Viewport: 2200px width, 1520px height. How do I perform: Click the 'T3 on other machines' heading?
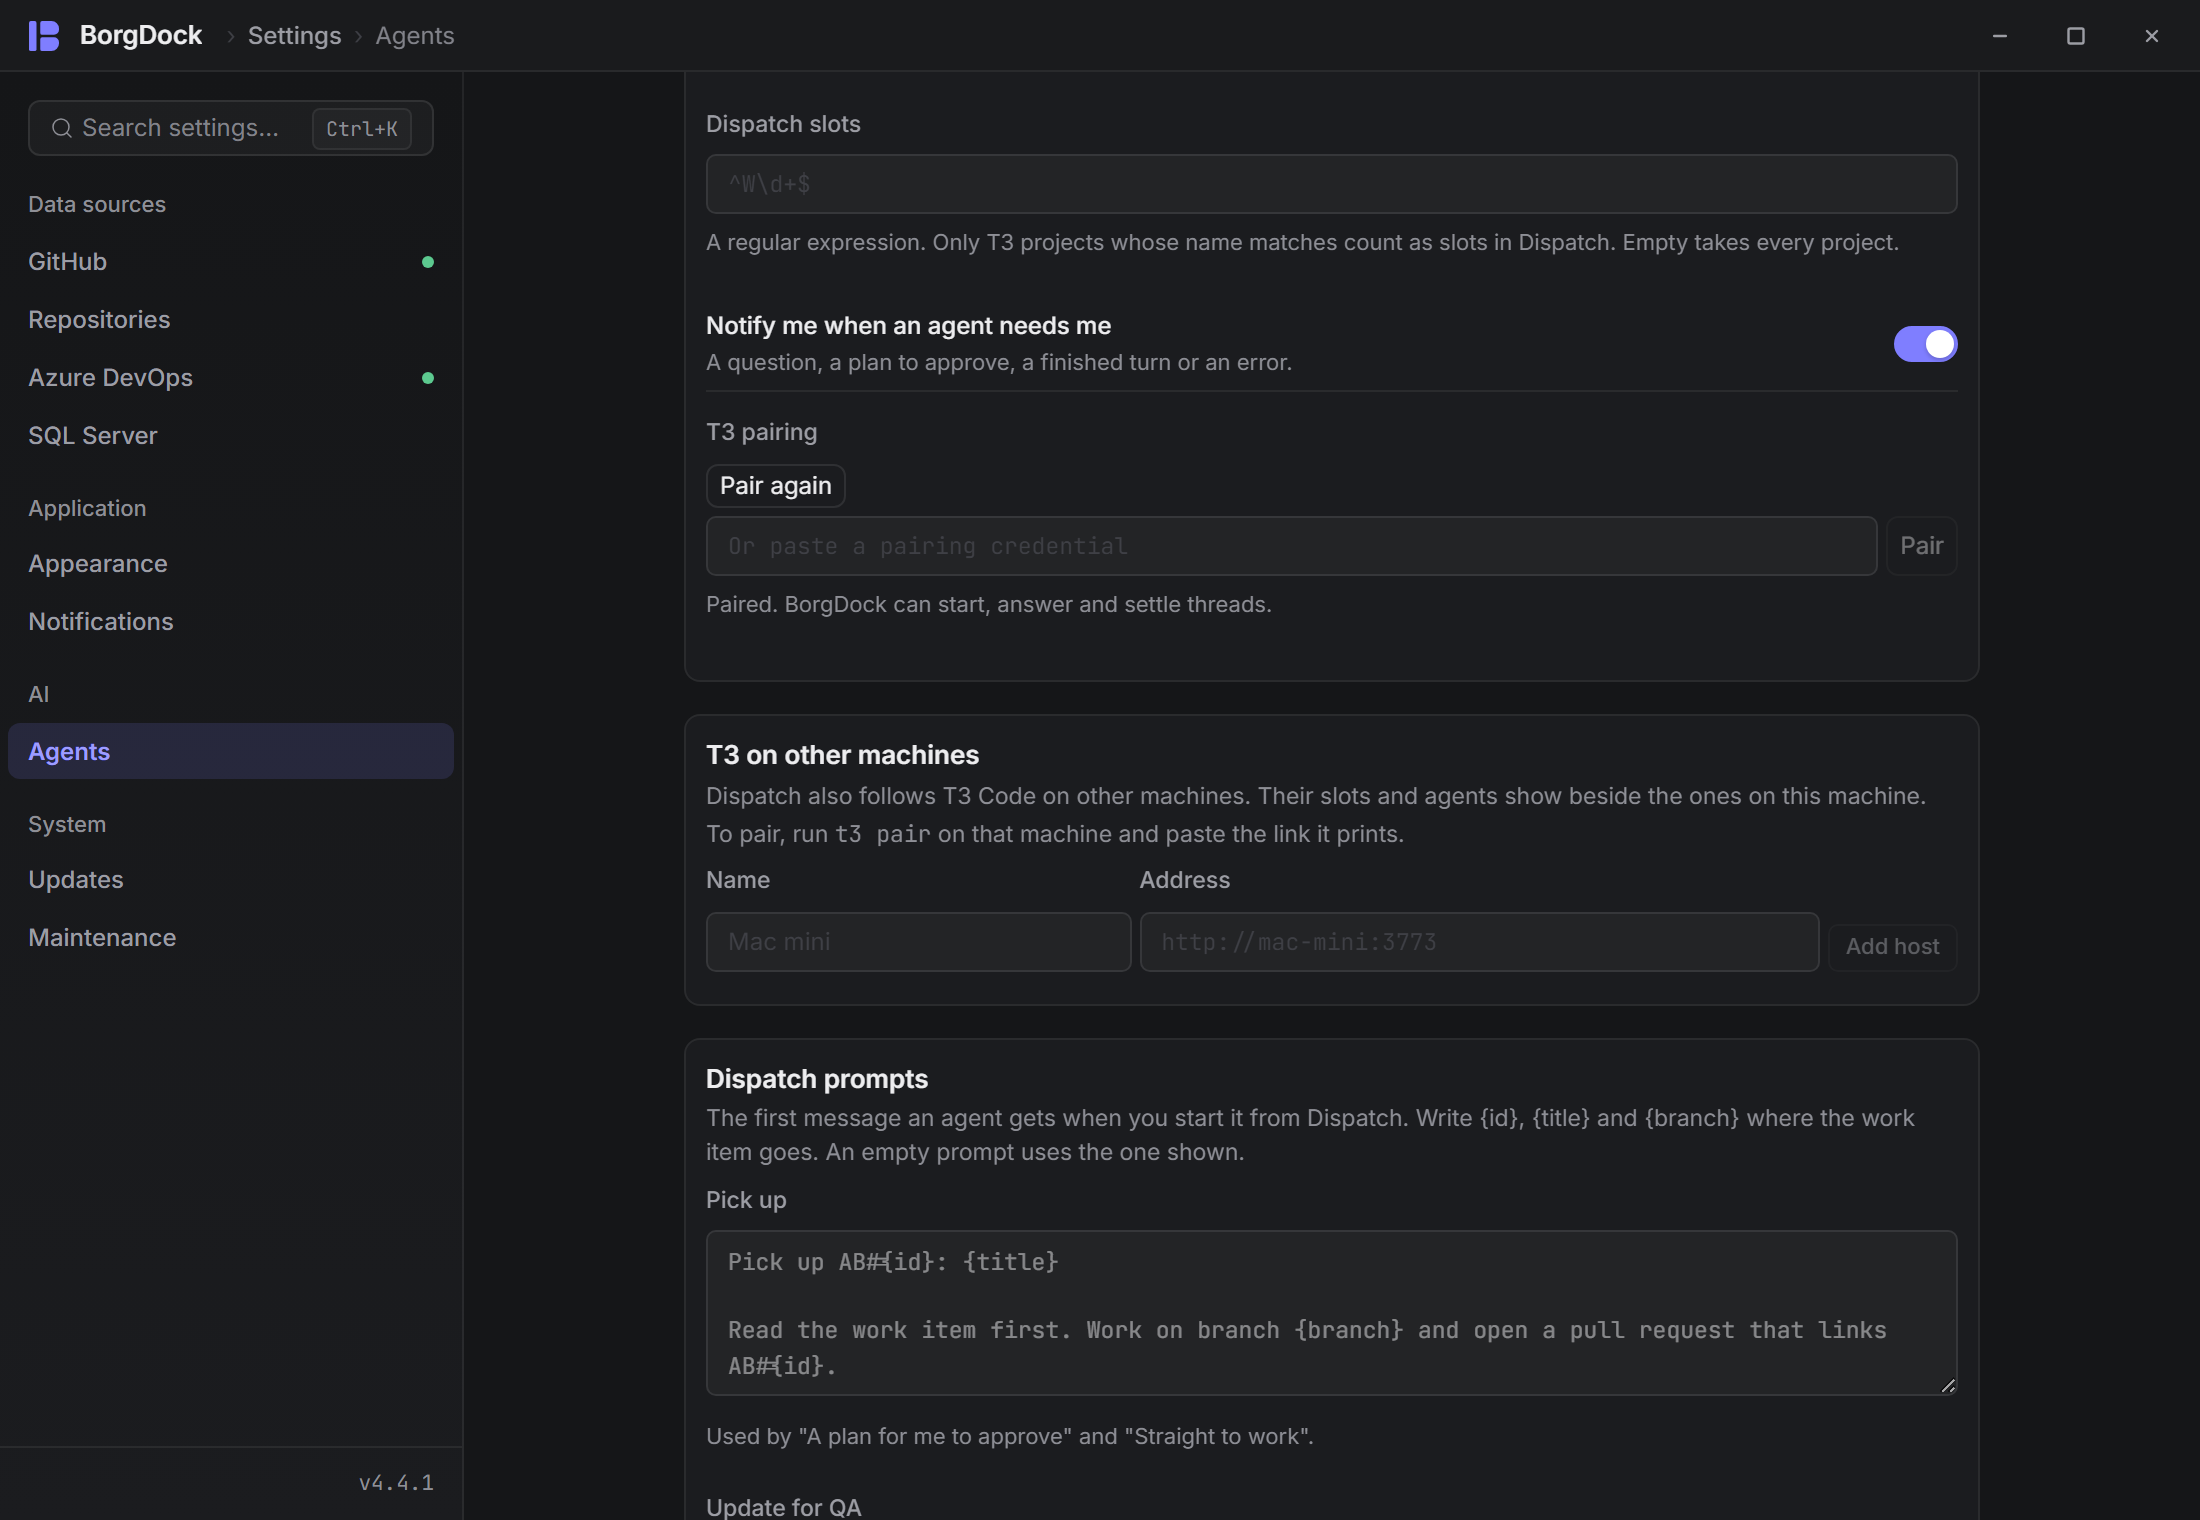[x=842, y=755]
